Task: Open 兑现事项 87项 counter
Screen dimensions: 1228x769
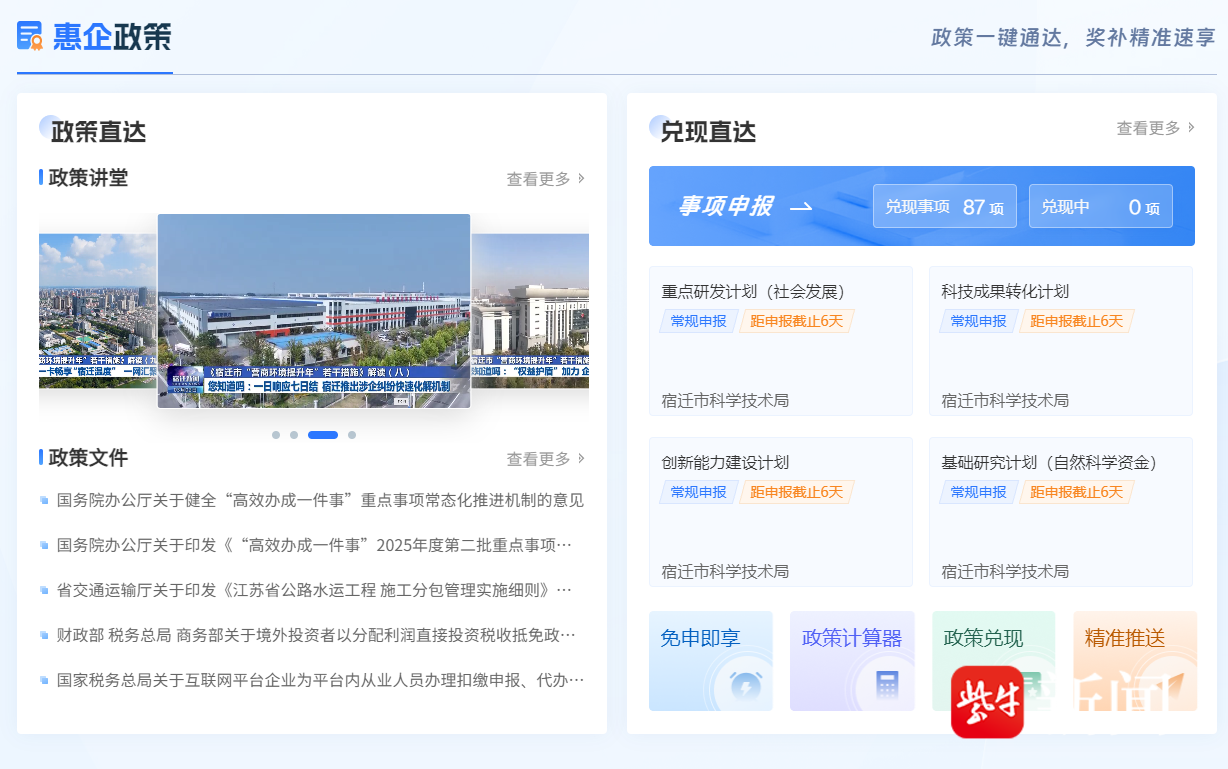Action: [x=945, y=206]
